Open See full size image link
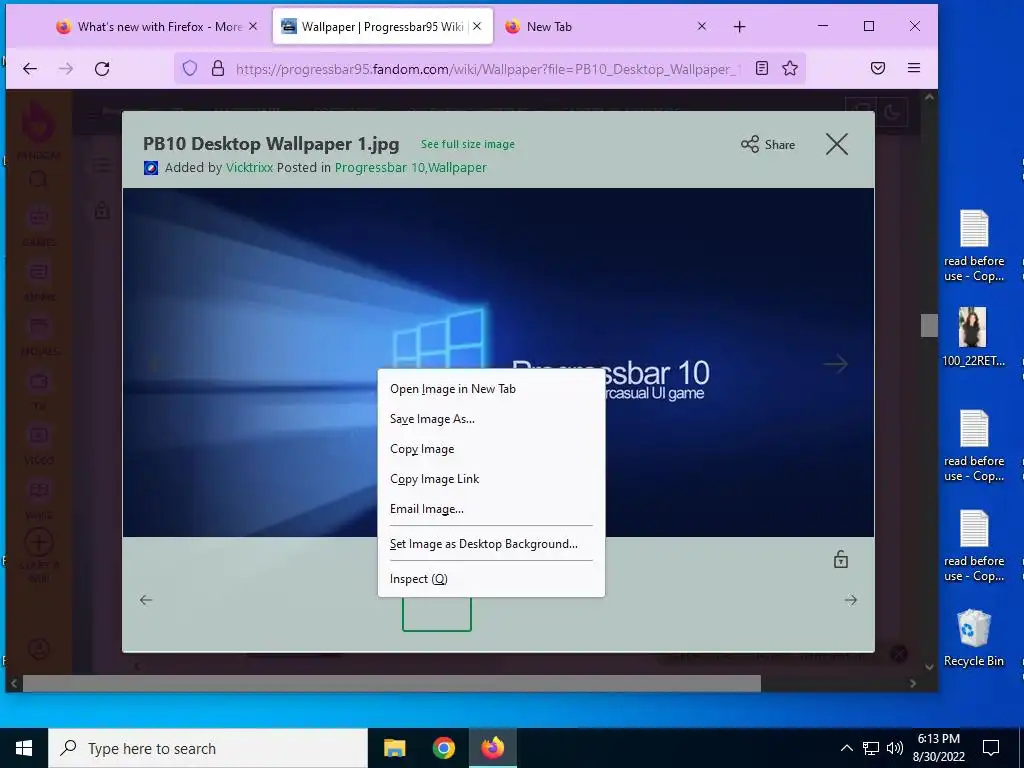This screenshot has height=768, width=1024. click(x=468, y=144)
